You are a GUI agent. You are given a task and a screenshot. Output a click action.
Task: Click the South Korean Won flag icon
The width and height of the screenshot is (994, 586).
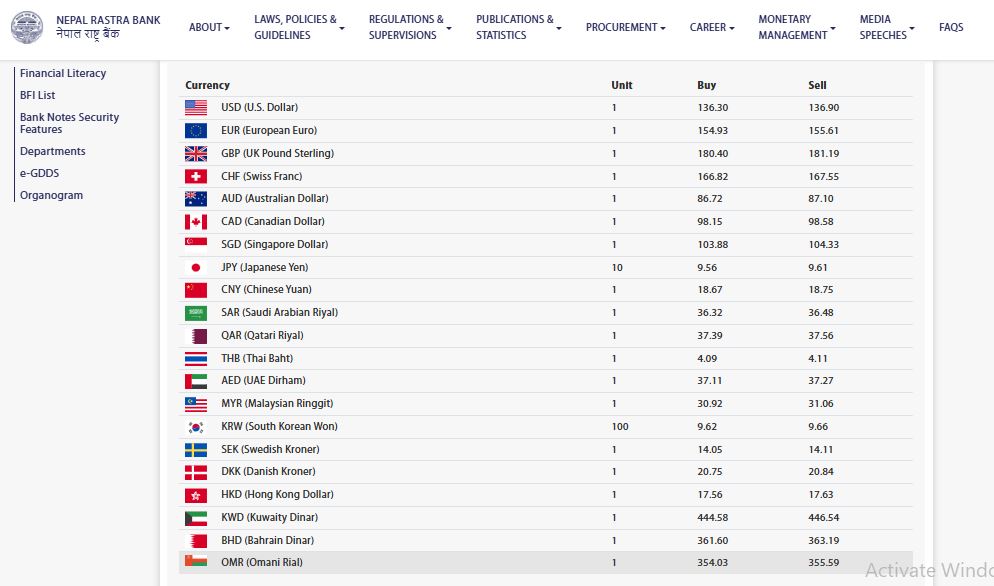196,427
